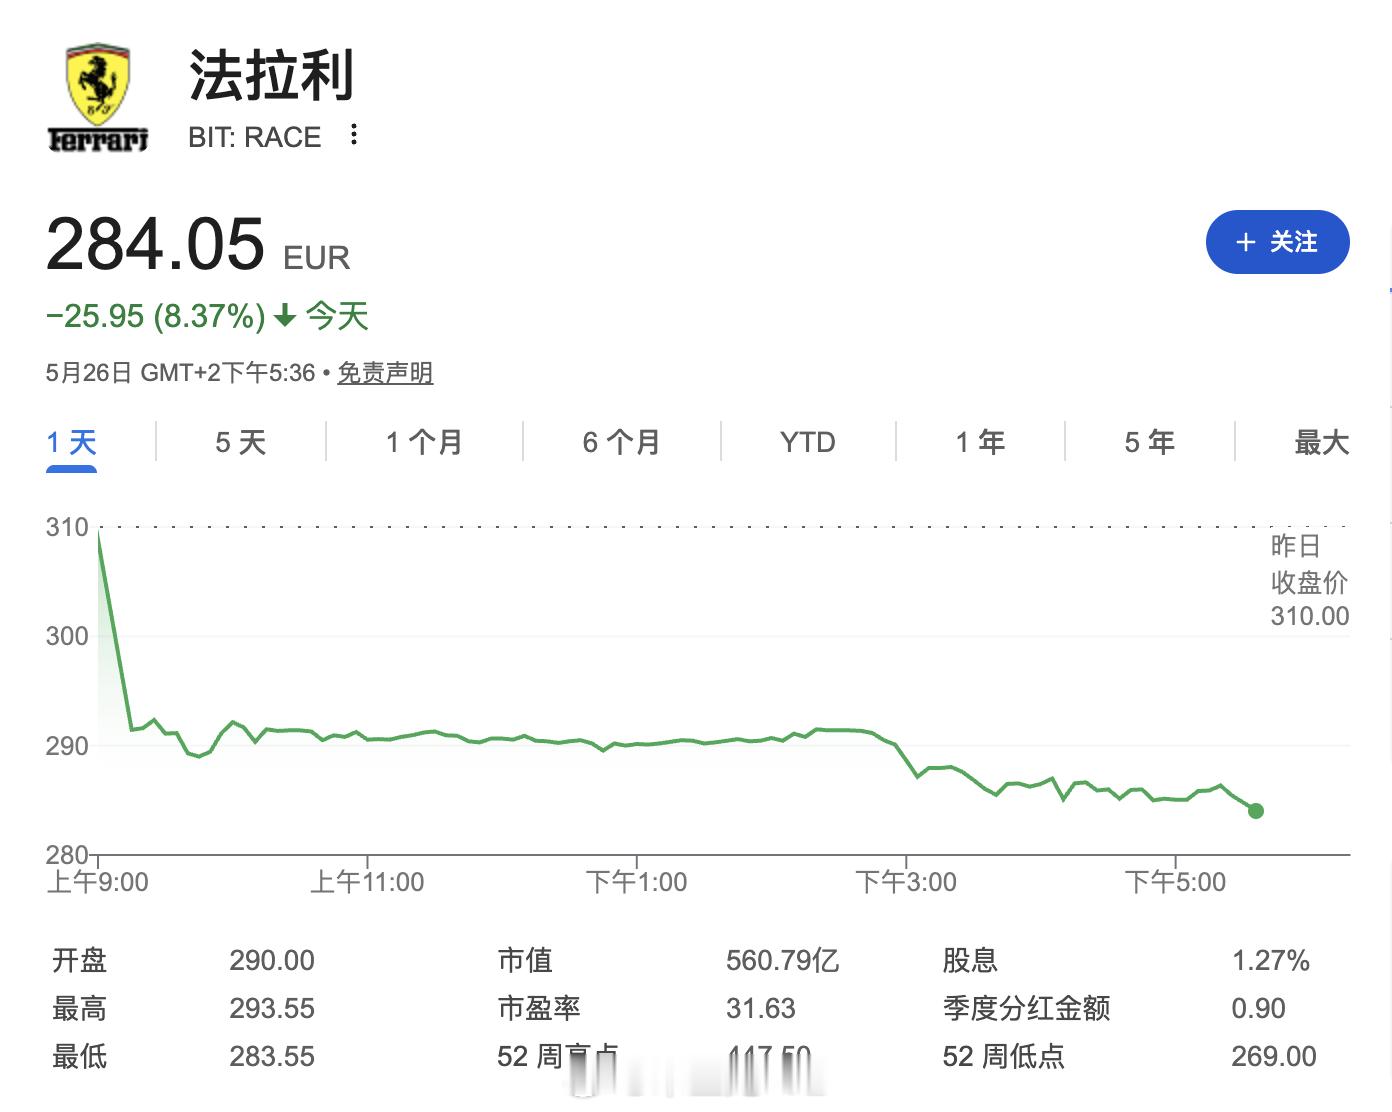
Task: Click the 股息 value 1.27%
Action: [1271, 961]
